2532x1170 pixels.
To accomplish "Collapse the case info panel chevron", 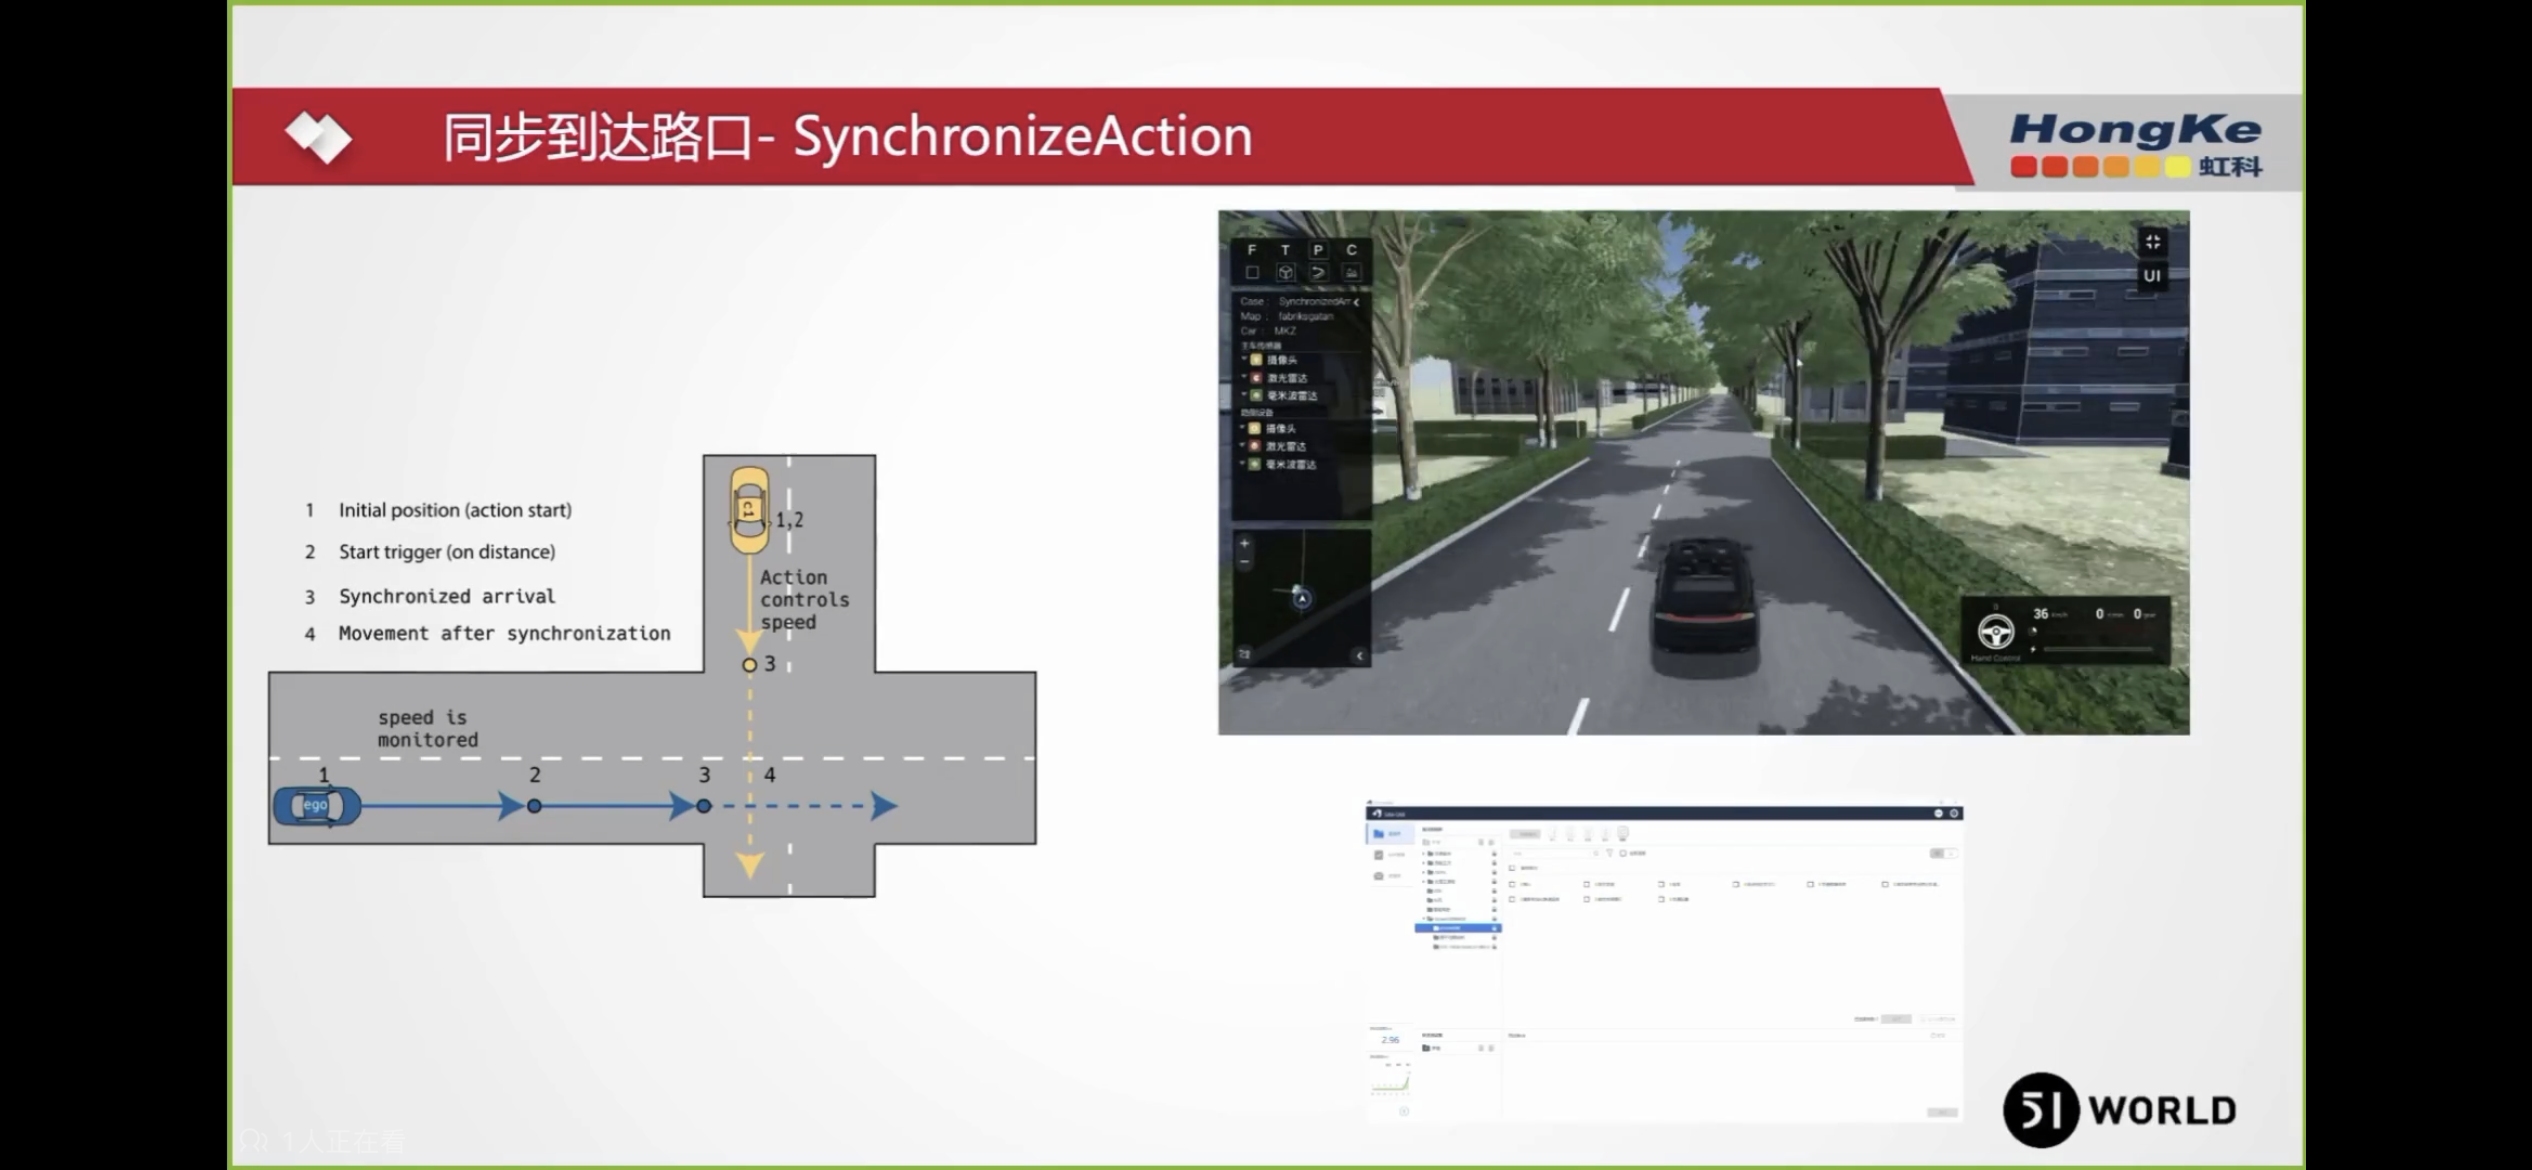I will pyautogui.click(x=1357, y=301).
